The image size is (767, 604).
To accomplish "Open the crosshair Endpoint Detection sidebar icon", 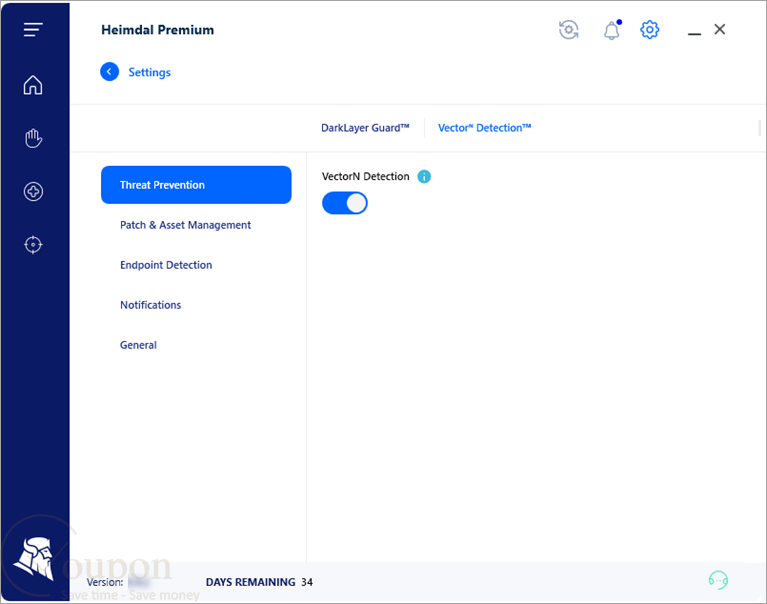I will click(33, 245).
